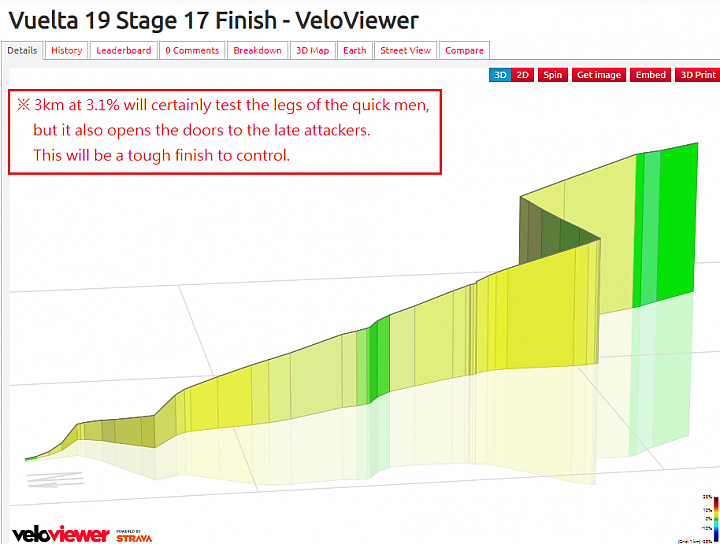Screen dimensions: 720x544
Task: Click the Spin button
Action: (553, 75)
